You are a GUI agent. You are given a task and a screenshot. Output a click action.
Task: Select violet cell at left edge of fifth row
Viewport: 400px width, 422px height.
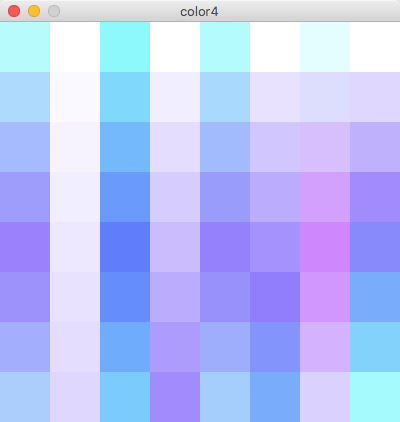tap(25, 247)
